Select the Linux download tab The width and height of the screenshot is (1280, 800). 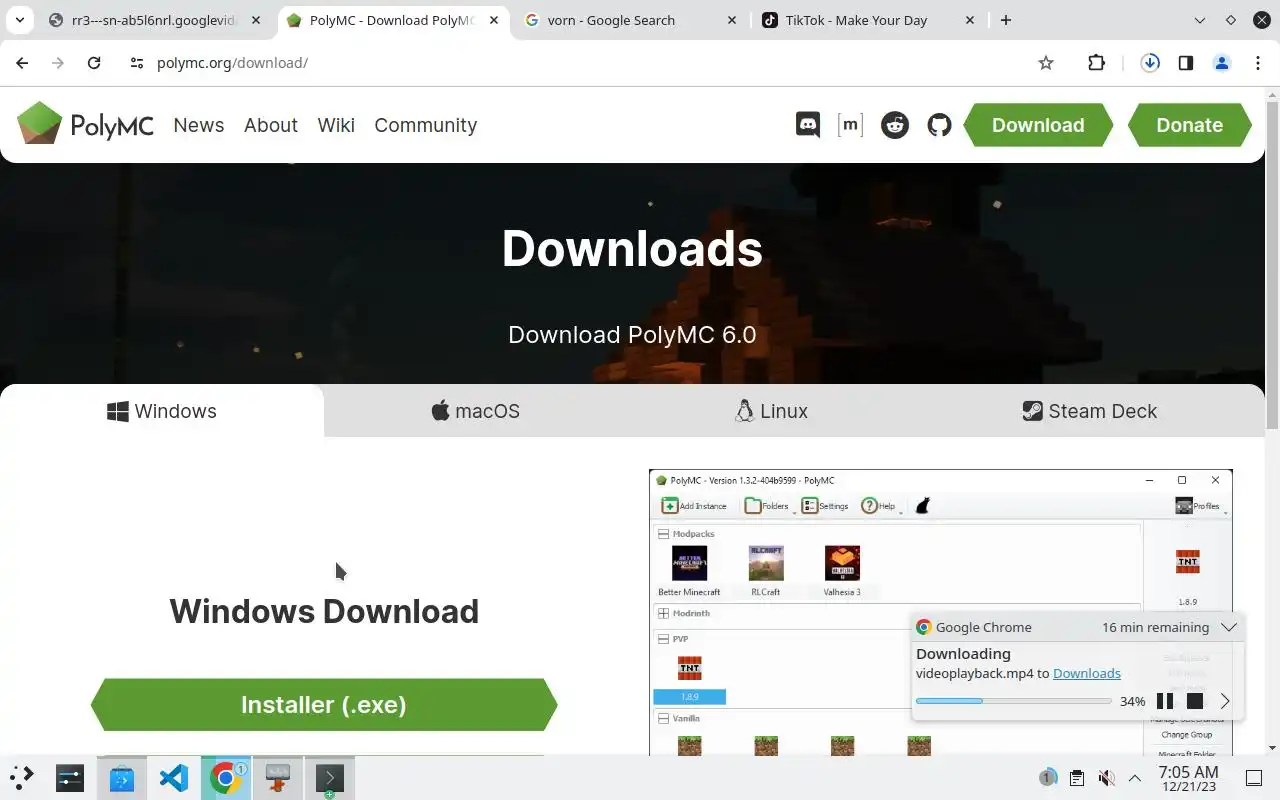click(x=771, y=411)
